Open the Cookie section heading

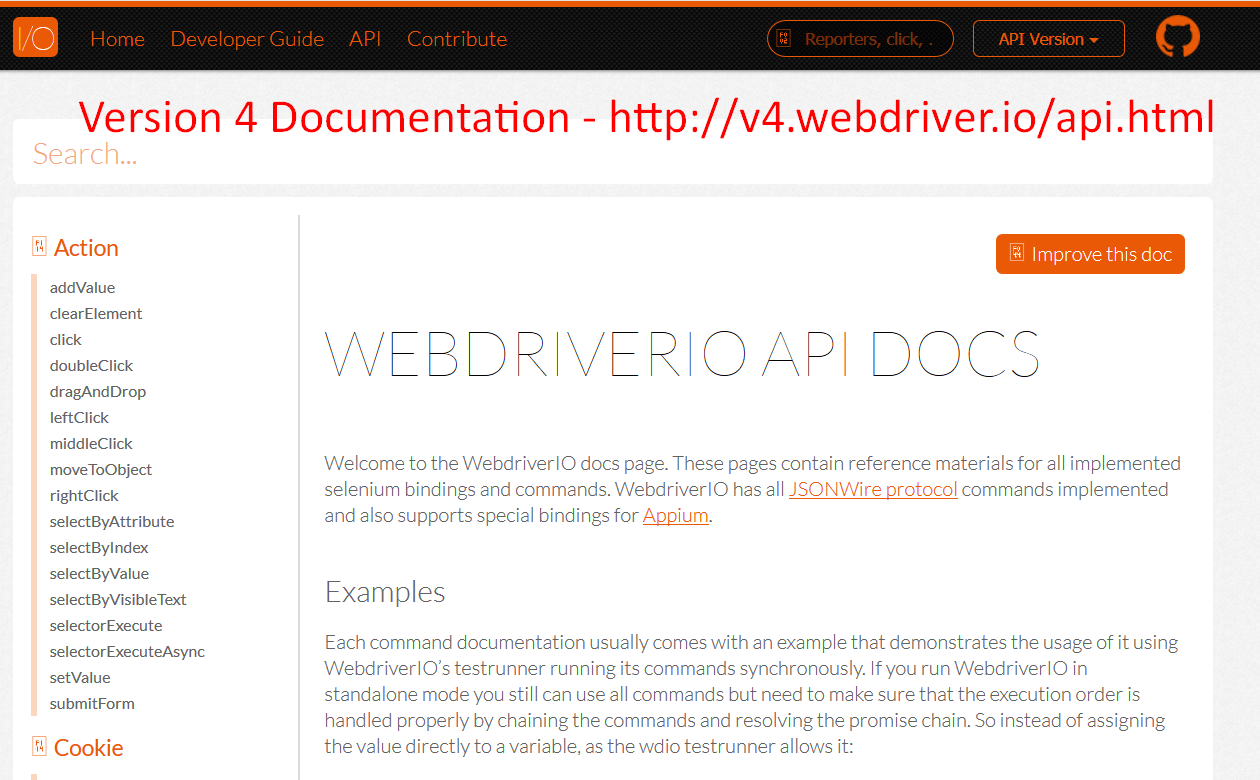[x=89, y=748]
